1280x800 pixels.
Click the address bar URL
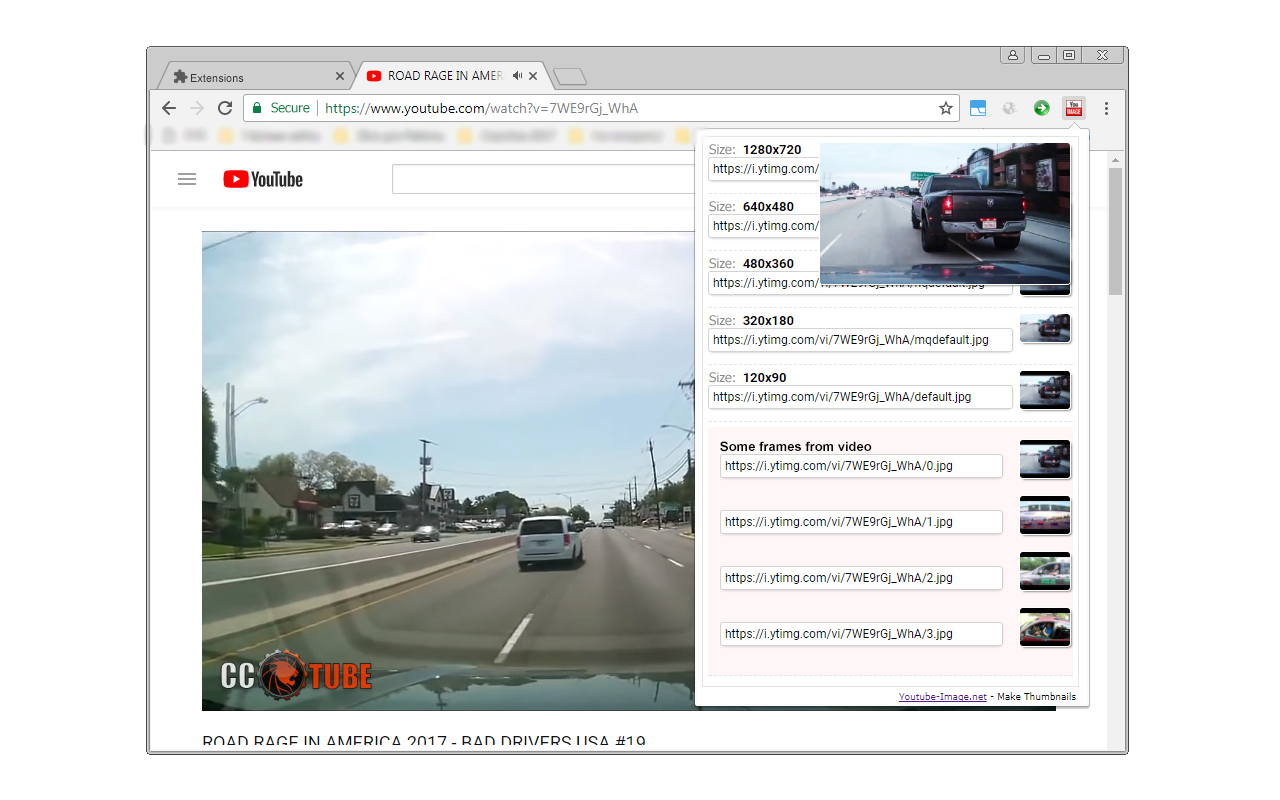481,108
